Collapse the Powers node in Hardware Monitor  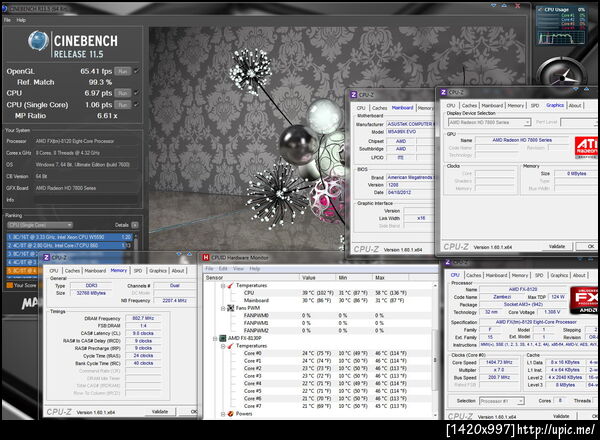coord(223,414)
